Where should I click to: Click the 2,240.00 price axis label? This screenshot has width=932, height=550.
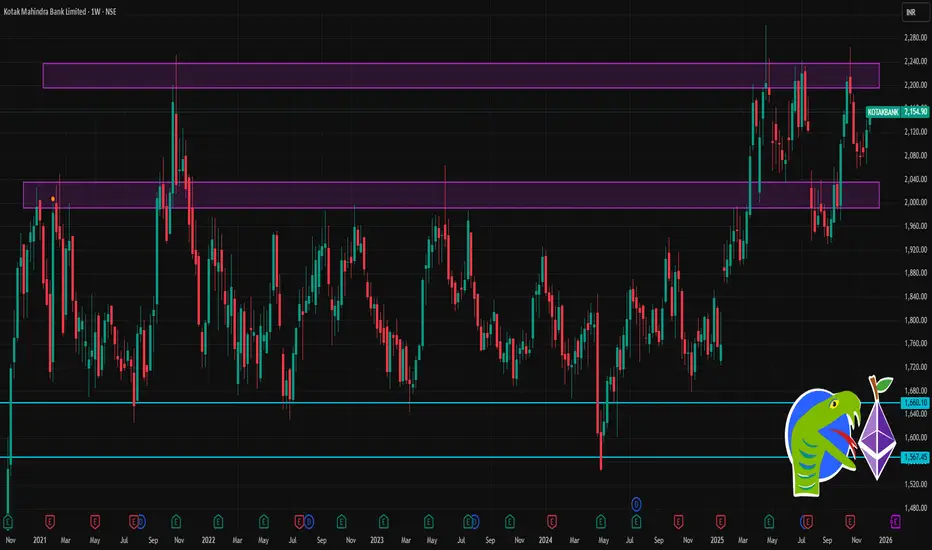pyautogui.click(x=915, y=61)
